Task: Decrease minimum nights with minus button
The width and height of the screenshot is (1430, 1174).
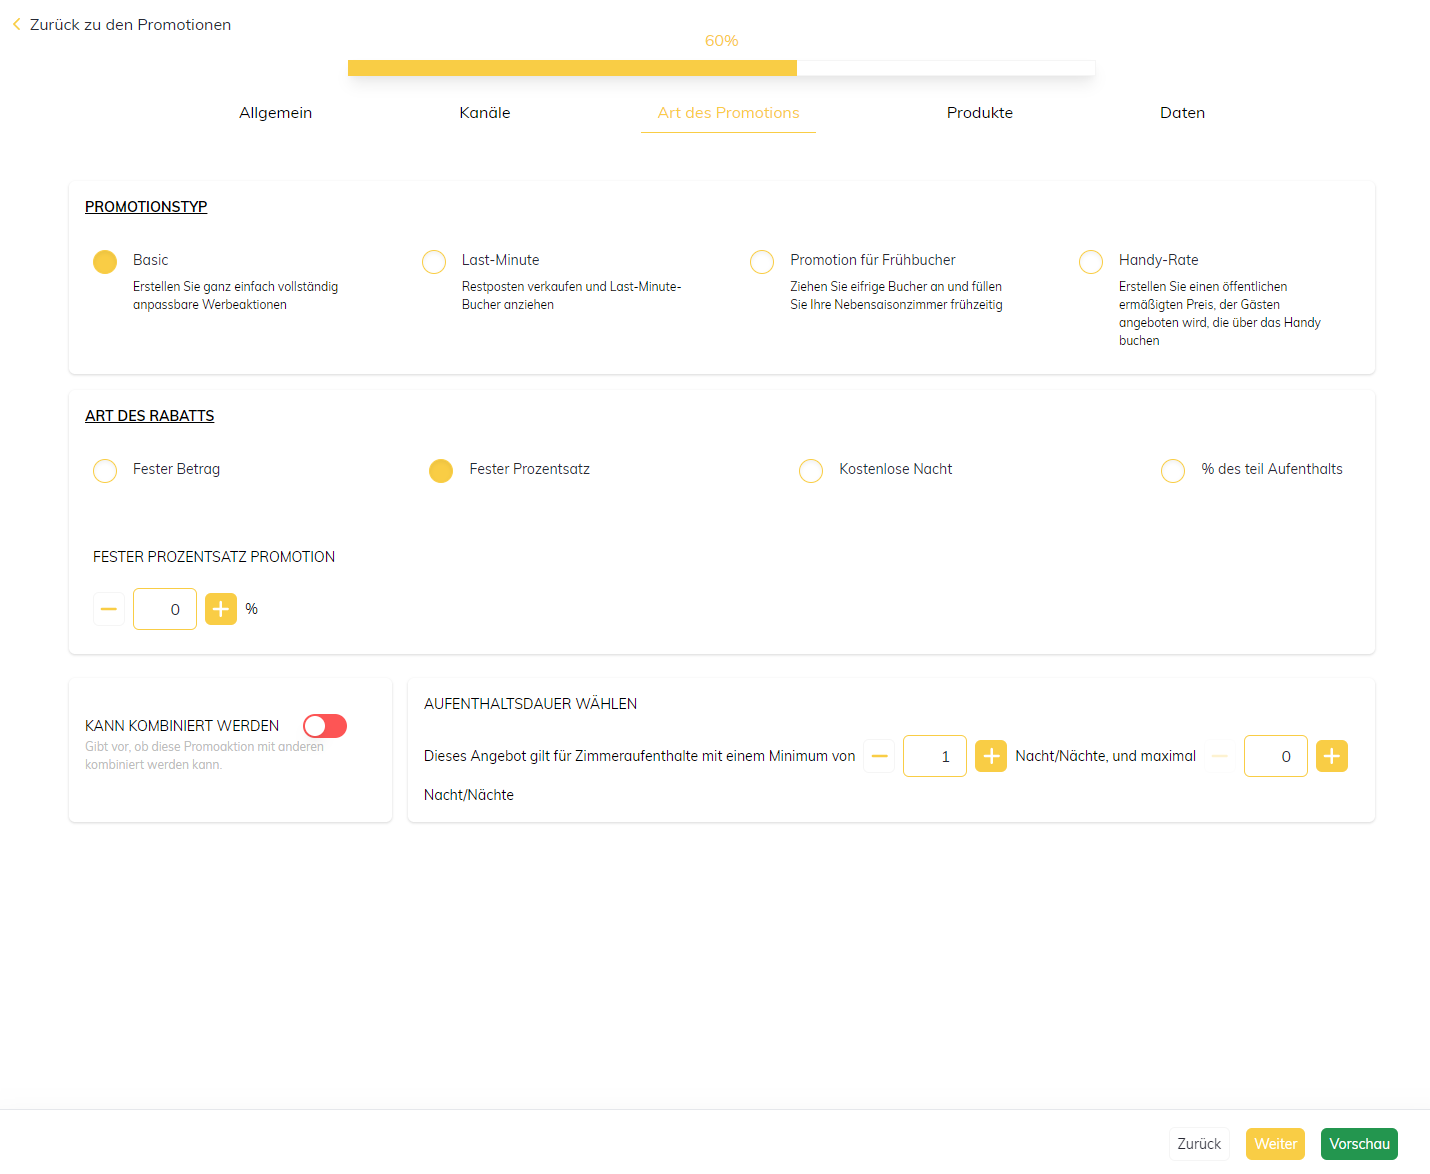Action: click(879, 756)
